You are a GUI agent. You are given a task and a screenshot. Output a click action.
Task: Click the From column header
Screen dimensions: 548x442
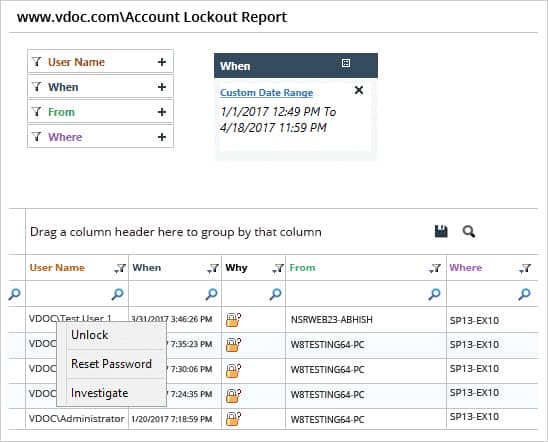click(302, 268)
